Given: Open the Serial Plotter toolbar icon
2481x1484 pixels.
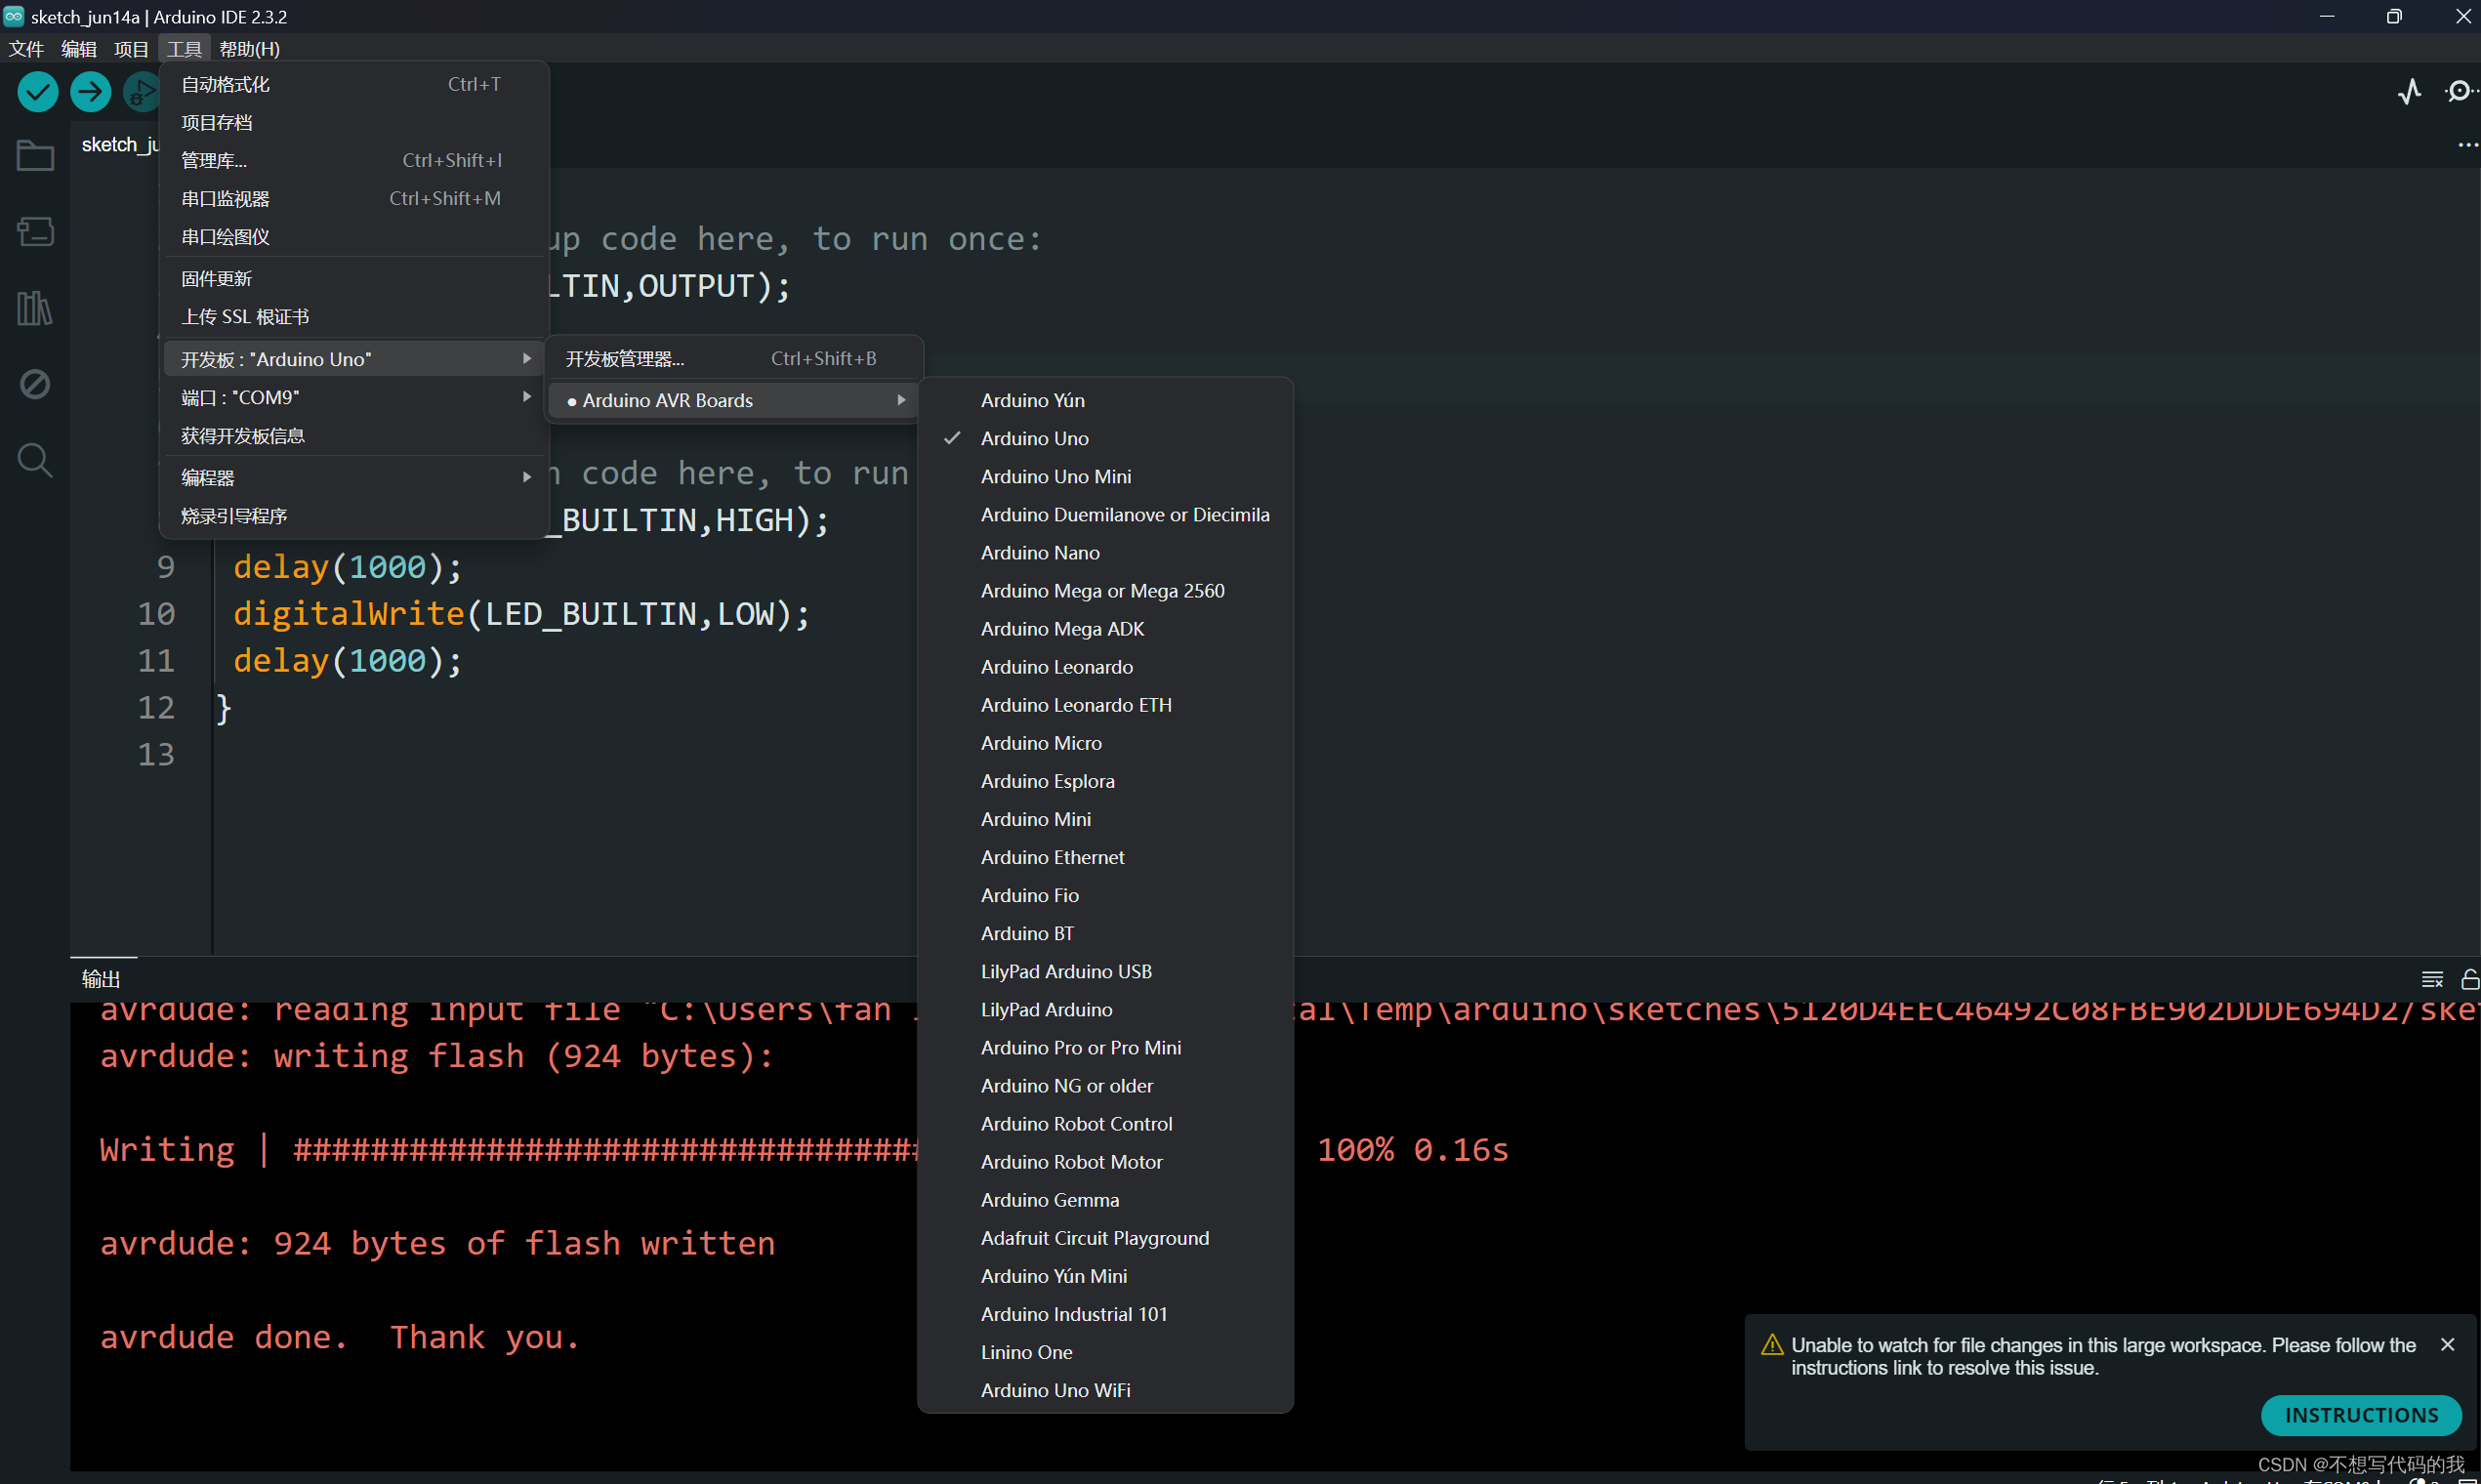Looking at the screenshot, I should (x=2410, y=92).
